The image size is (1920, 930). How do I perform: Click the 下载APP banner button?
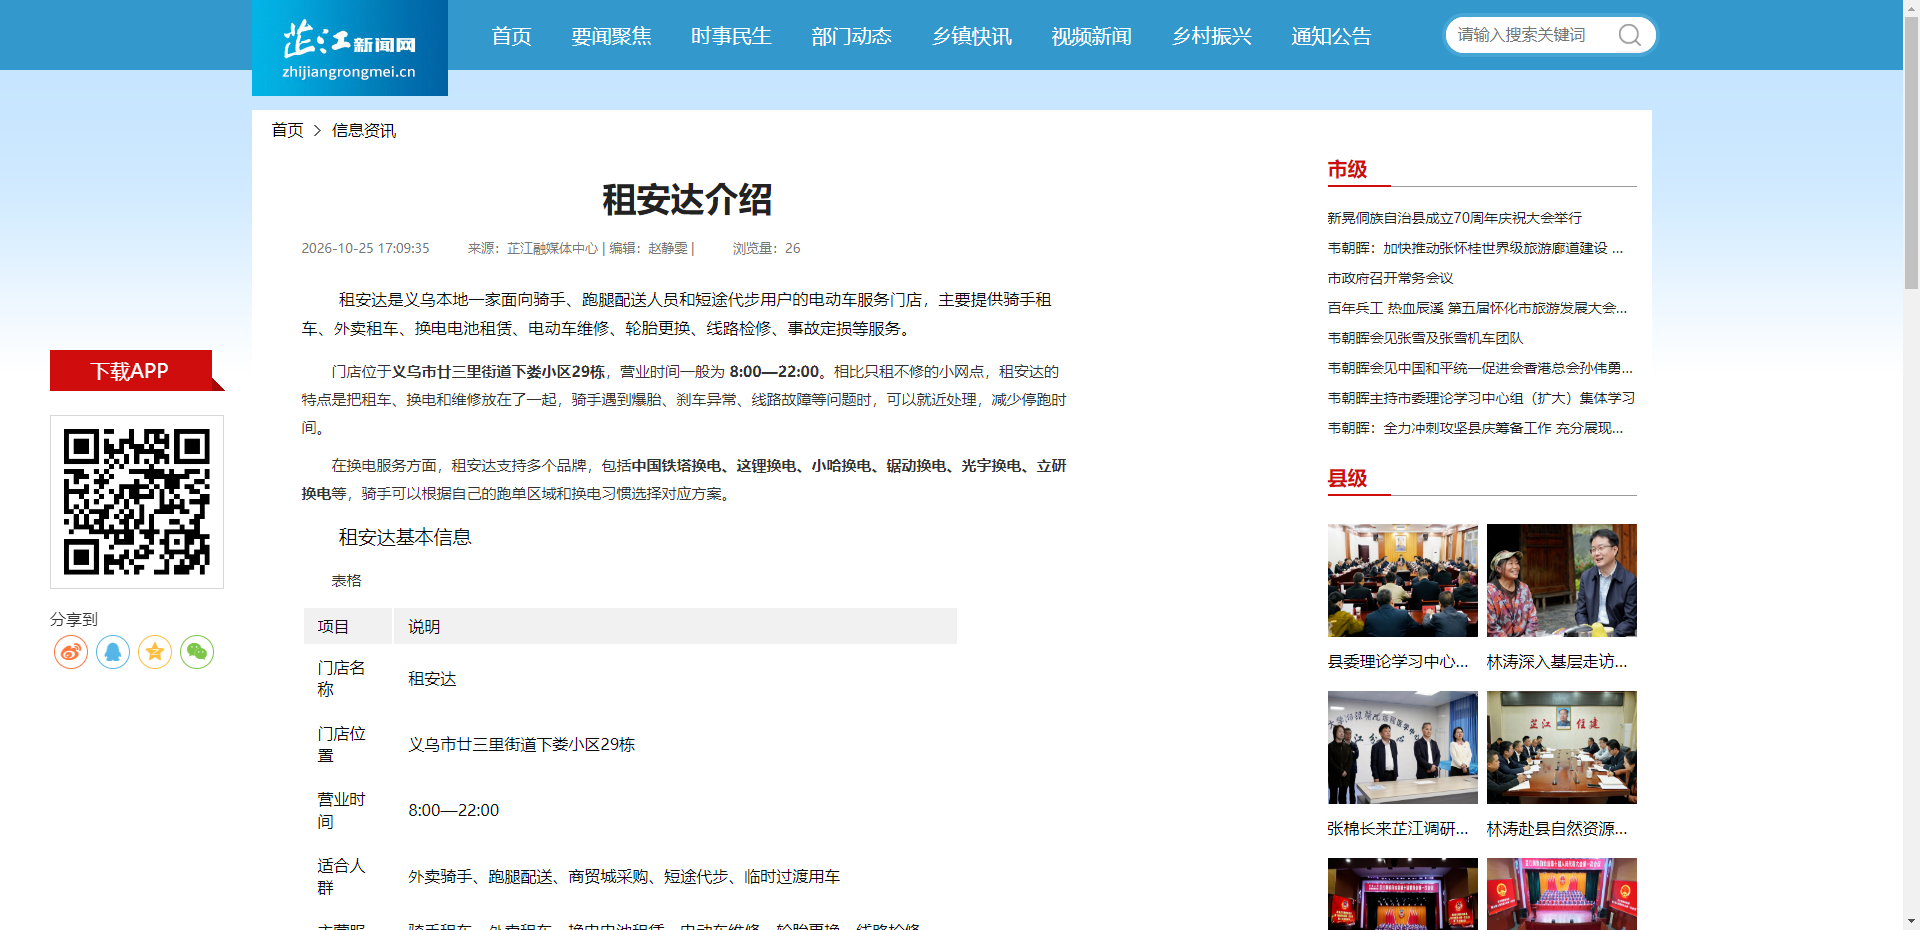(x=131, y=371)
